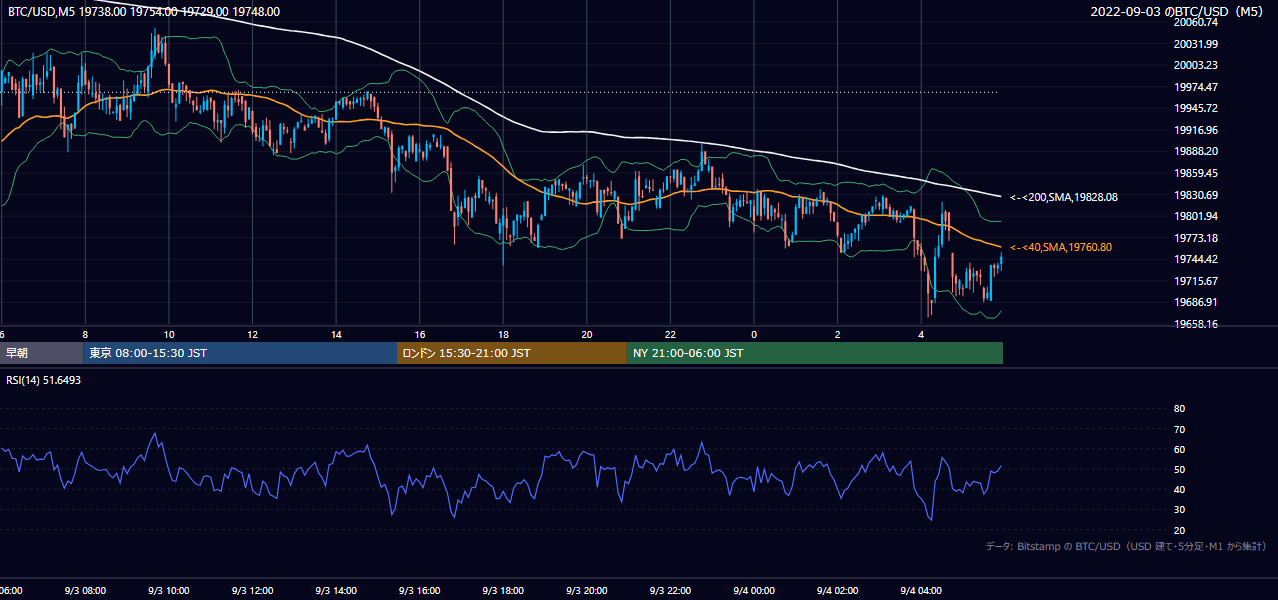The width and height of the screenshot is (1278, 600).
Task: Click the 40 SMA 19760.80 label
Action: click(1061, 247)
